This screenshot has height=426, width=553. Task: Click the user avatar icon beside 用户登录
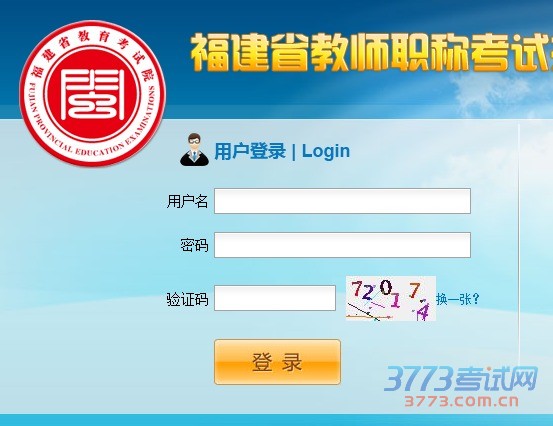coord(194,150)
